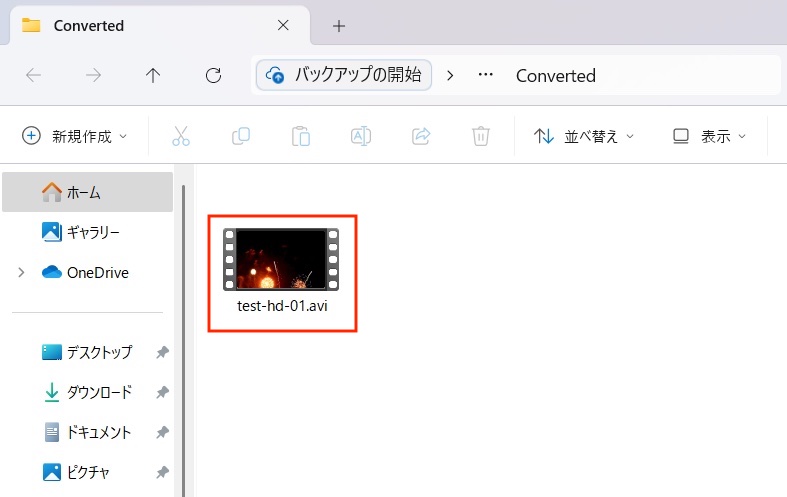Select ホーム in the navigation pane

[x=84, y=192]
